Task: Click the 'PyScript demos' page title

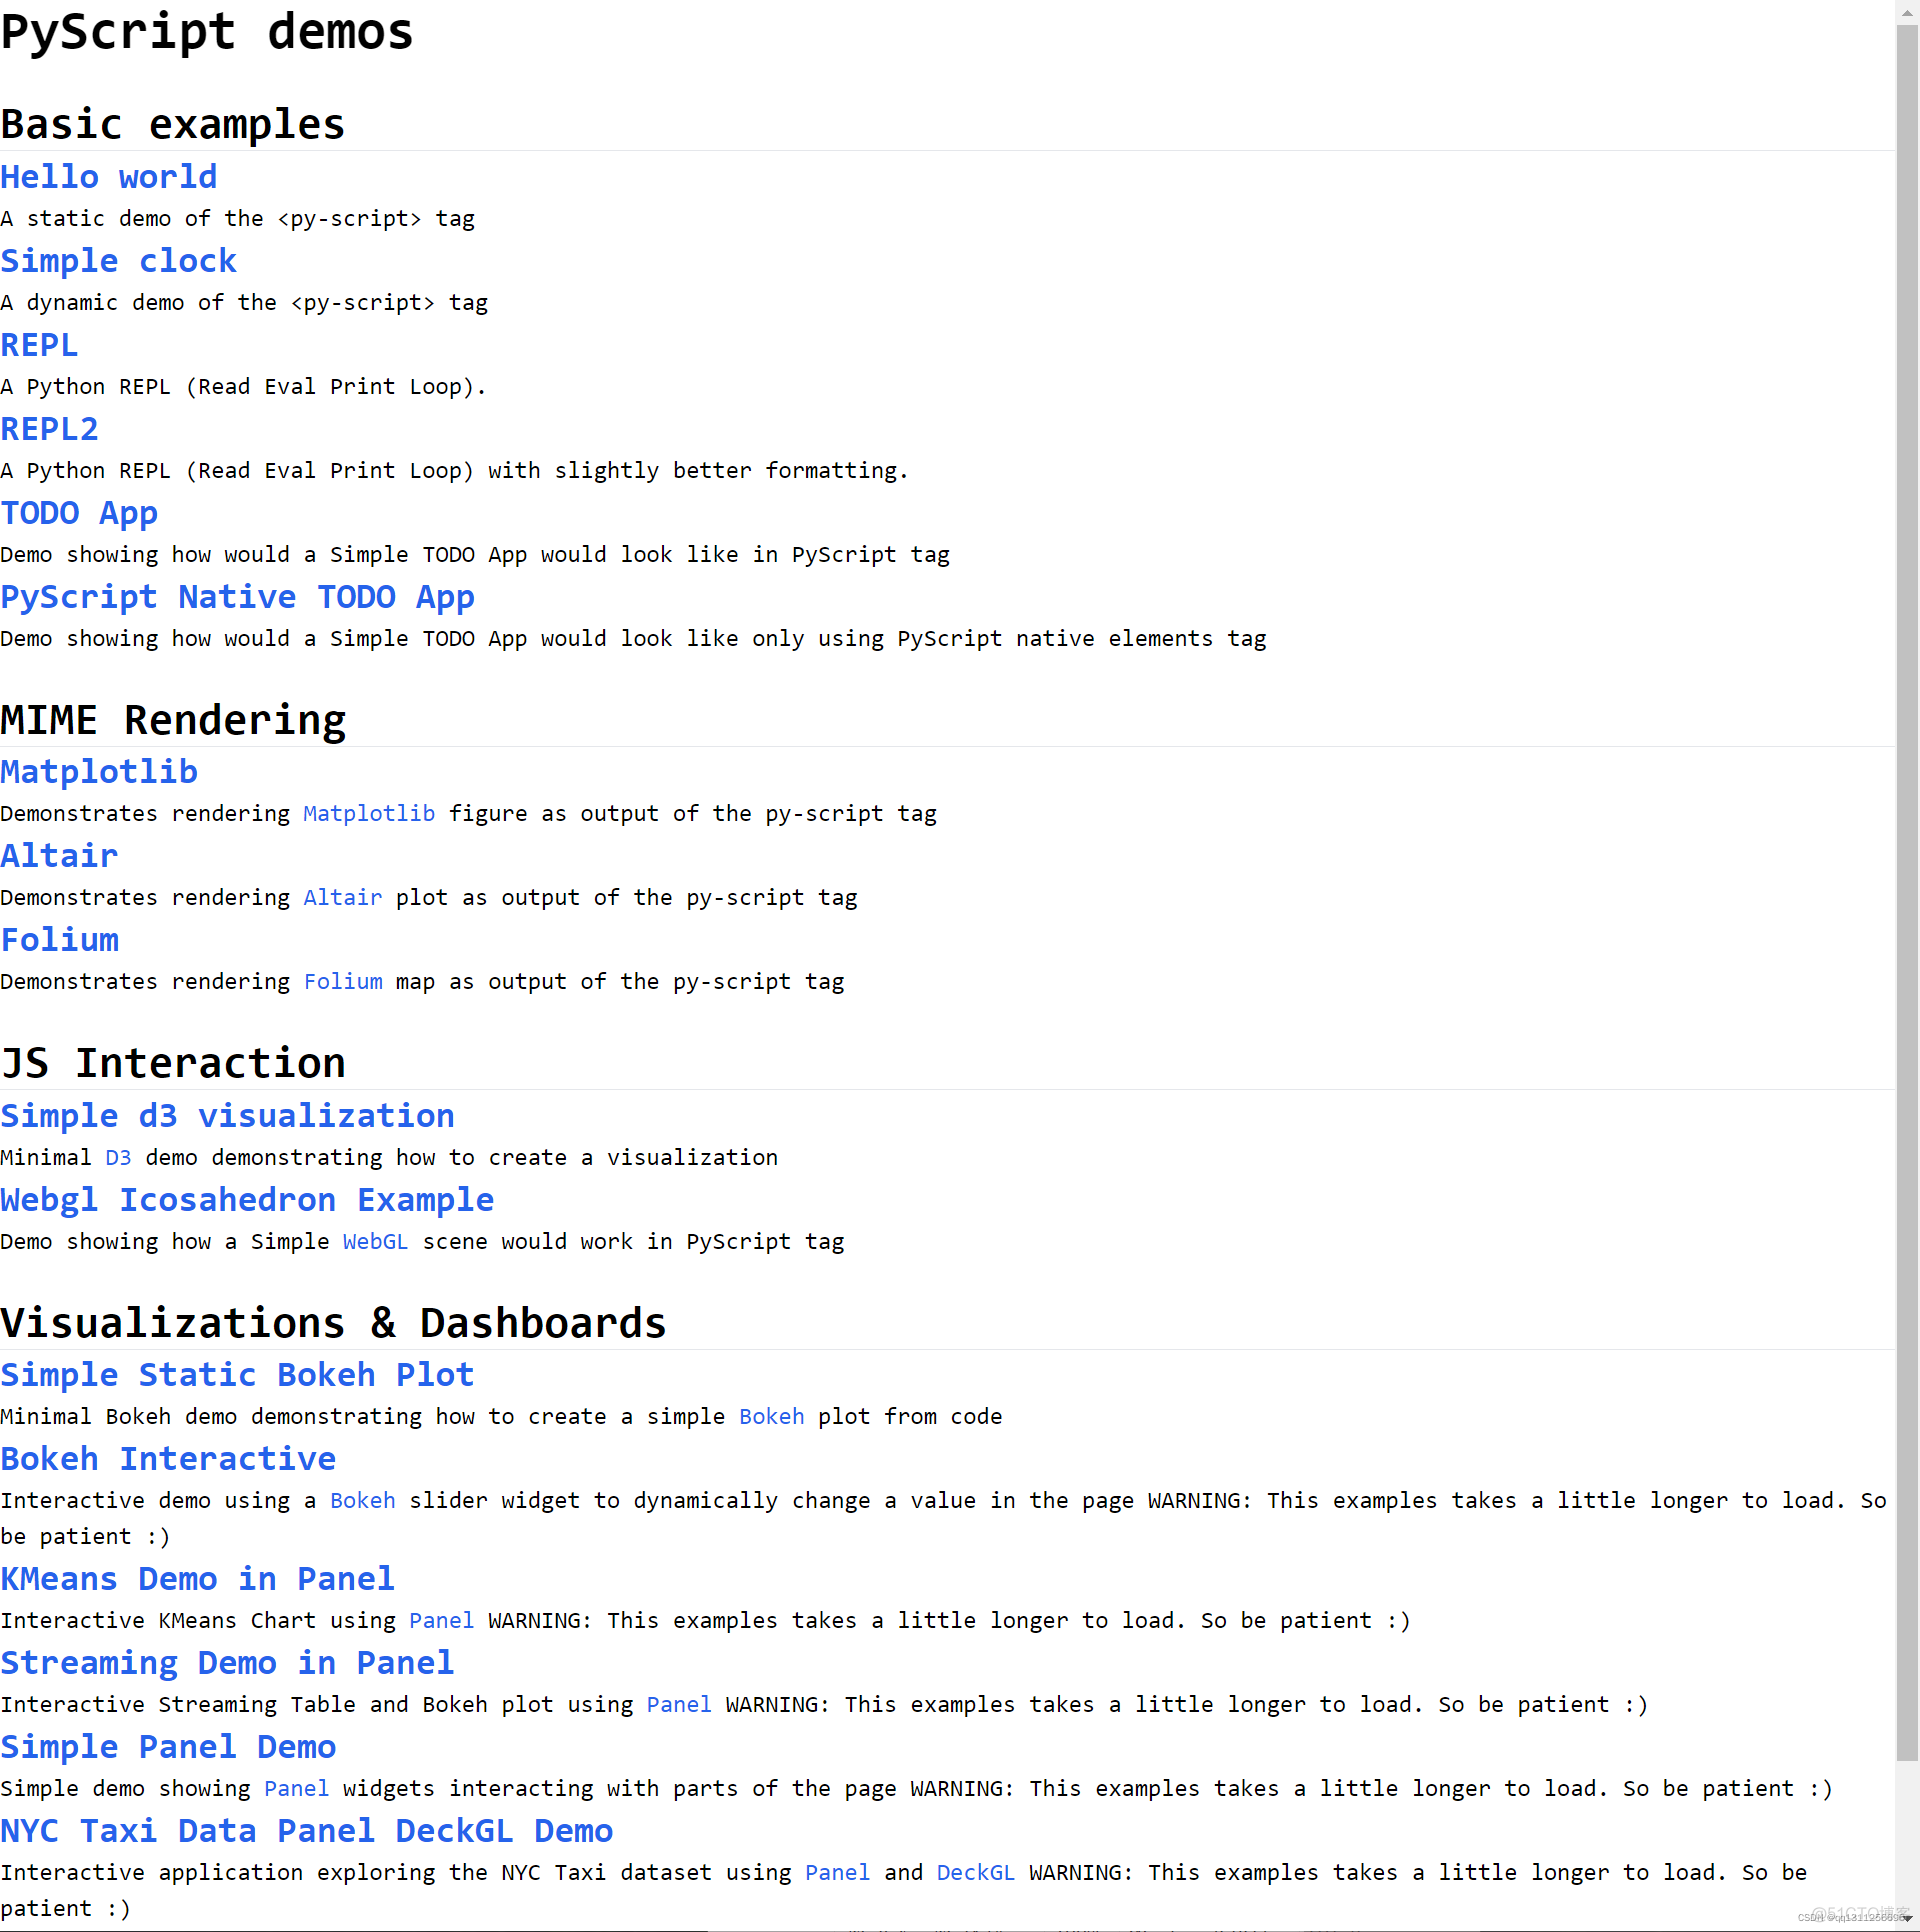Action: pos(207,32)
